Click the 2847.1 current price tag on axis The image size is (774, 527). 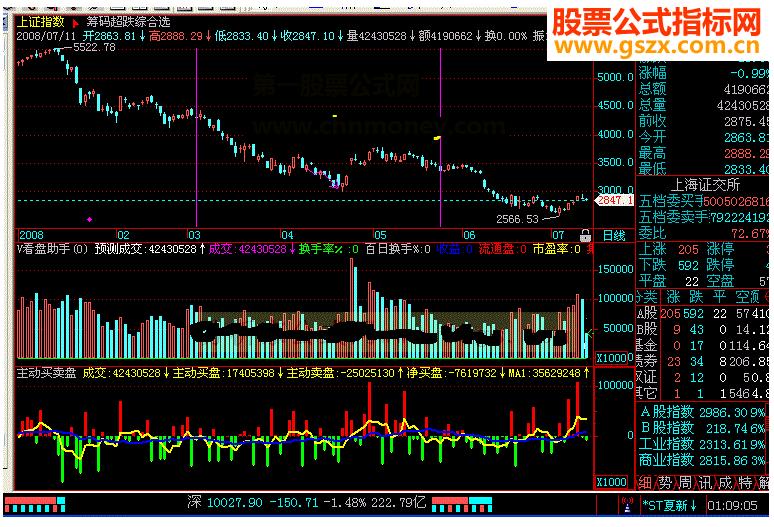pos(614,200)
